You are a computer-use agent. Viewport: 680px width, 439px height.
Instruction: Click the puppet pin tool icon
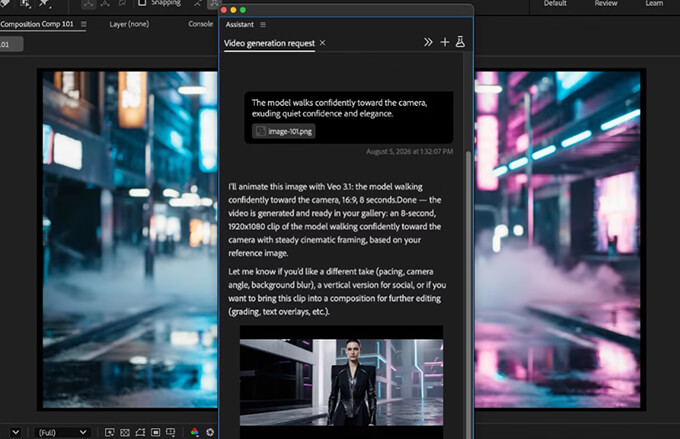tap(45, 3)
